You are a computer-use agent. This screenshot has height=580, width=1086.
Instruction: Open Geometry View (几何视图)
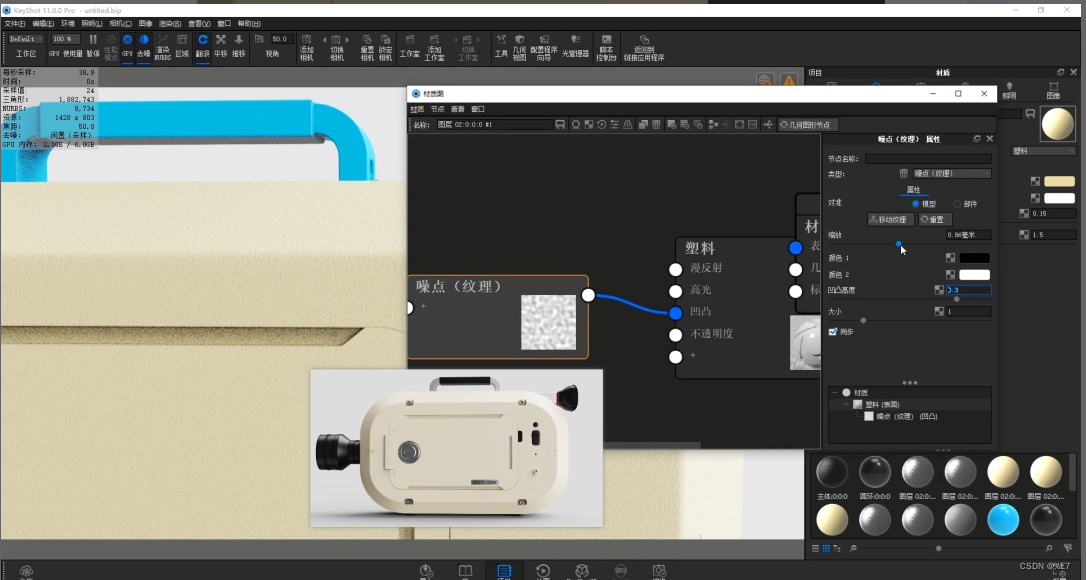(519, 47)
